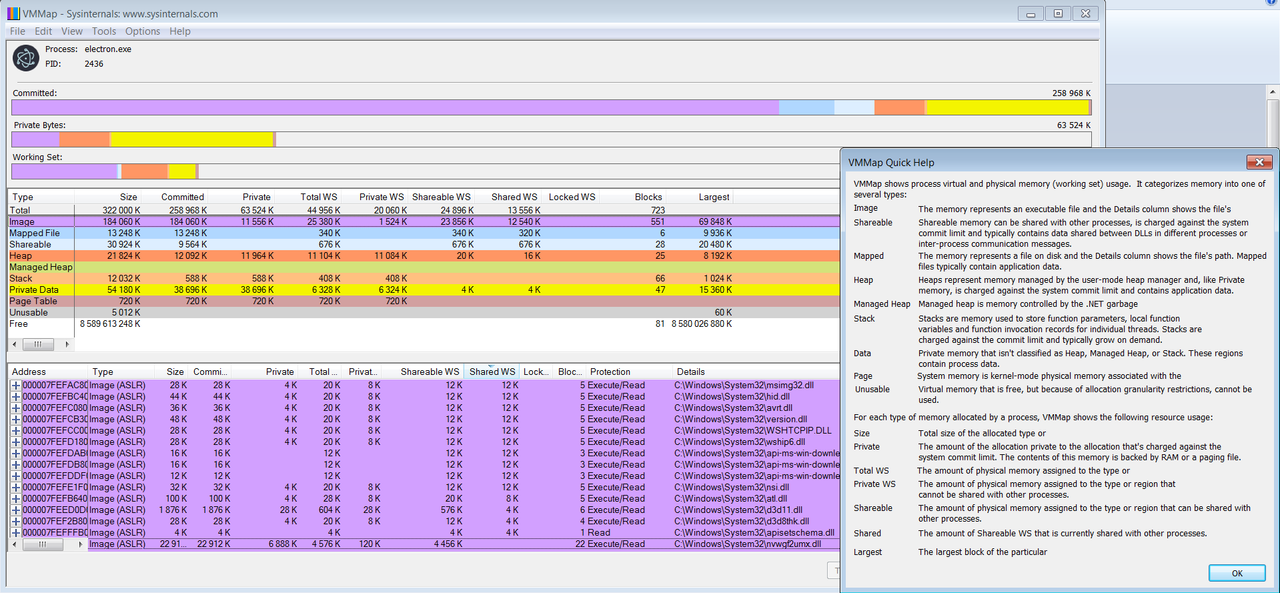
Task: Select the Image row in summary table
Action: [x=423, y=221]
